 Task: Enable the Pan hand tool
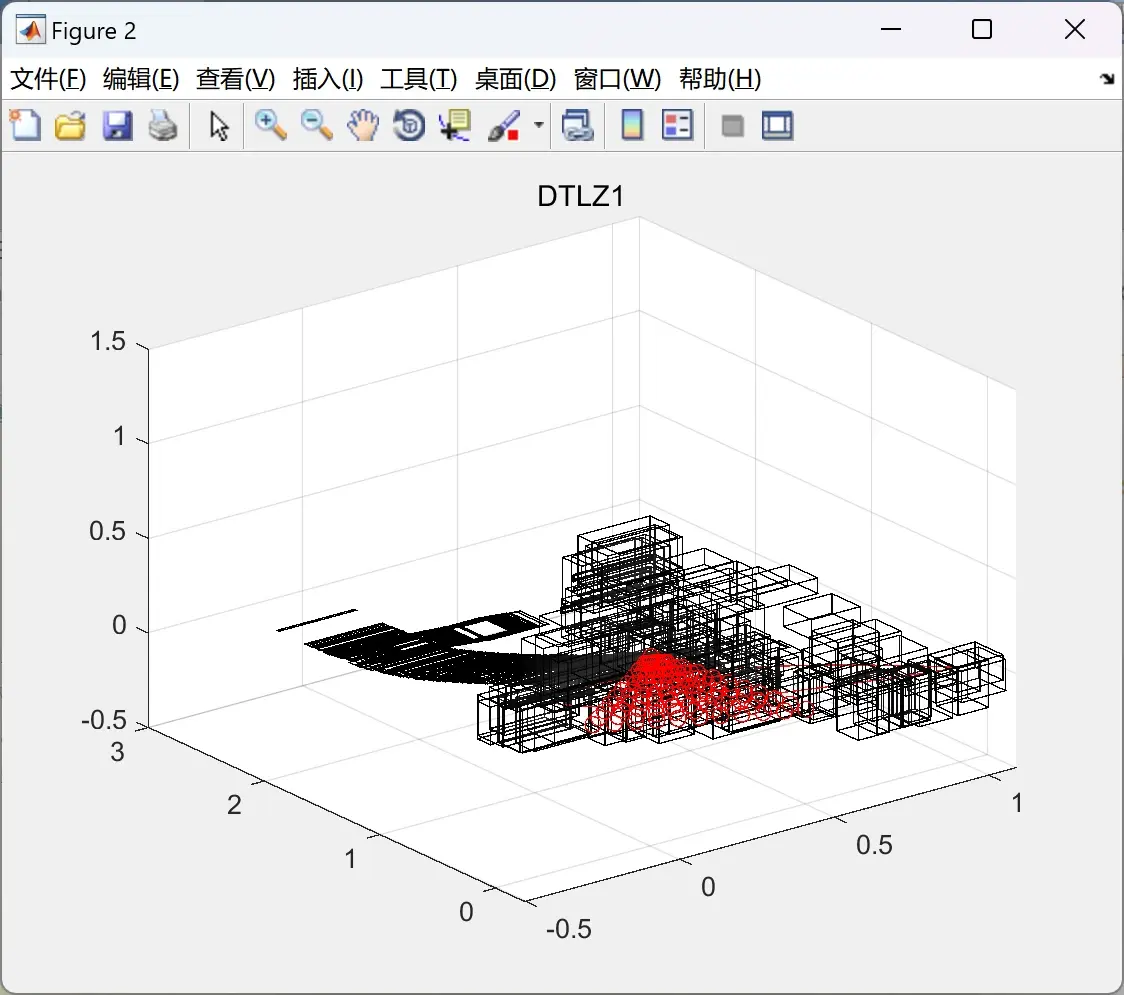click(x=363, y=126)
